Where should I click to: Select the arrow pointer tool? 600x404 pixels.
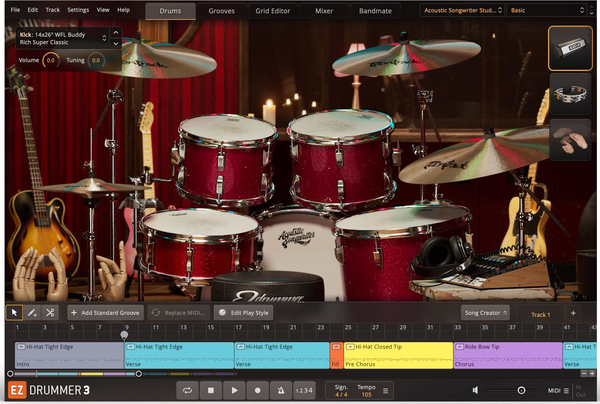14,312
